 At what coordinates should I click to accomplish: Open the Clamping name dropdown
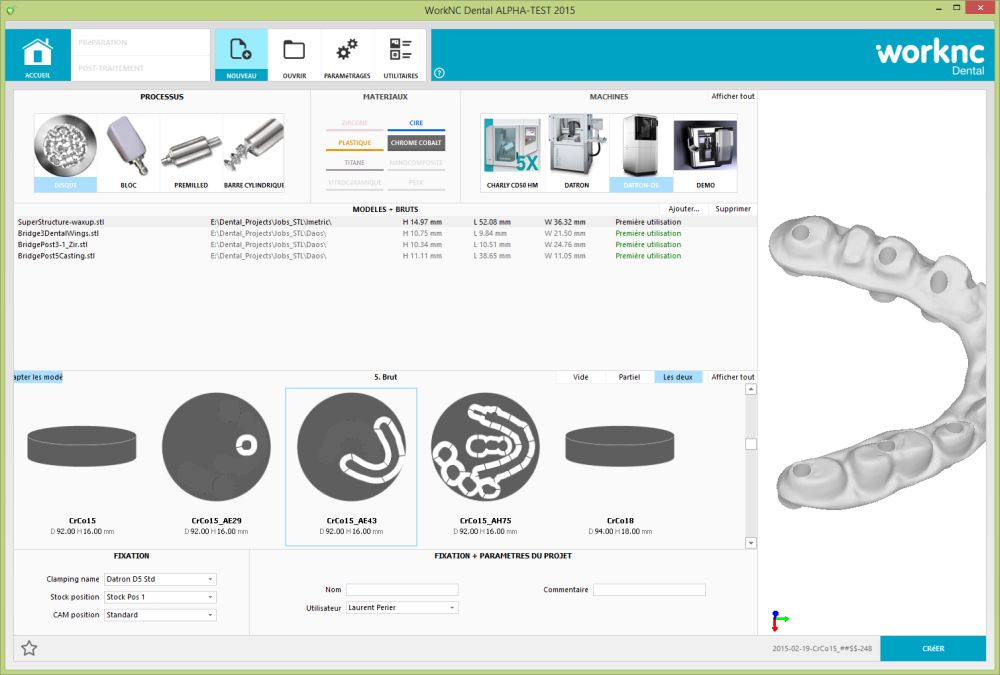pyautogui.click(x=160, y=579)
